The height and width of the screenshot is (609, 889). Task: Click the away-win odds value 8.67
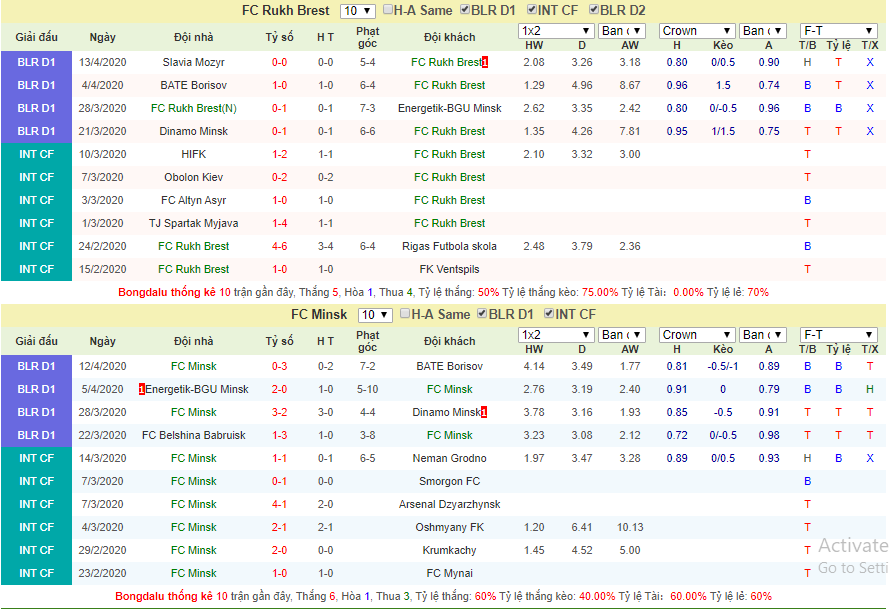point(630,86)
